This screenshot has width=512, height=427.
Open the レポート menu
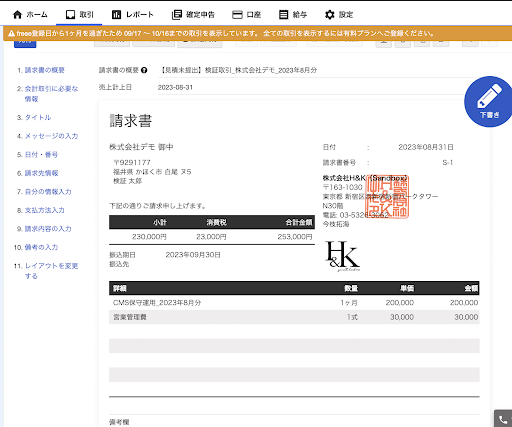(132, 15)
